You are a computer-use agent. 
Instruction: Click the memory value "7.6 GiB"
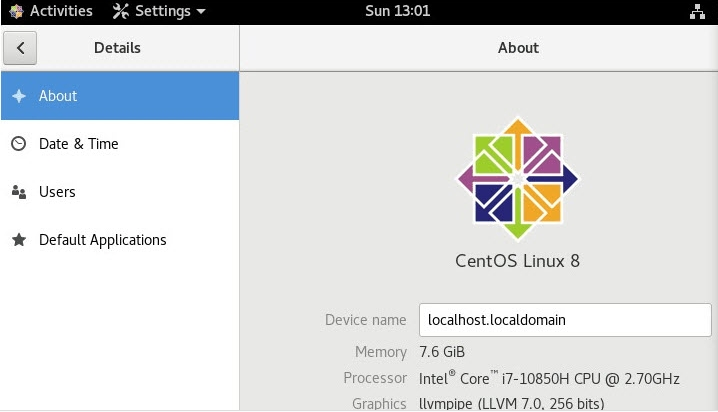click(442, 352)
